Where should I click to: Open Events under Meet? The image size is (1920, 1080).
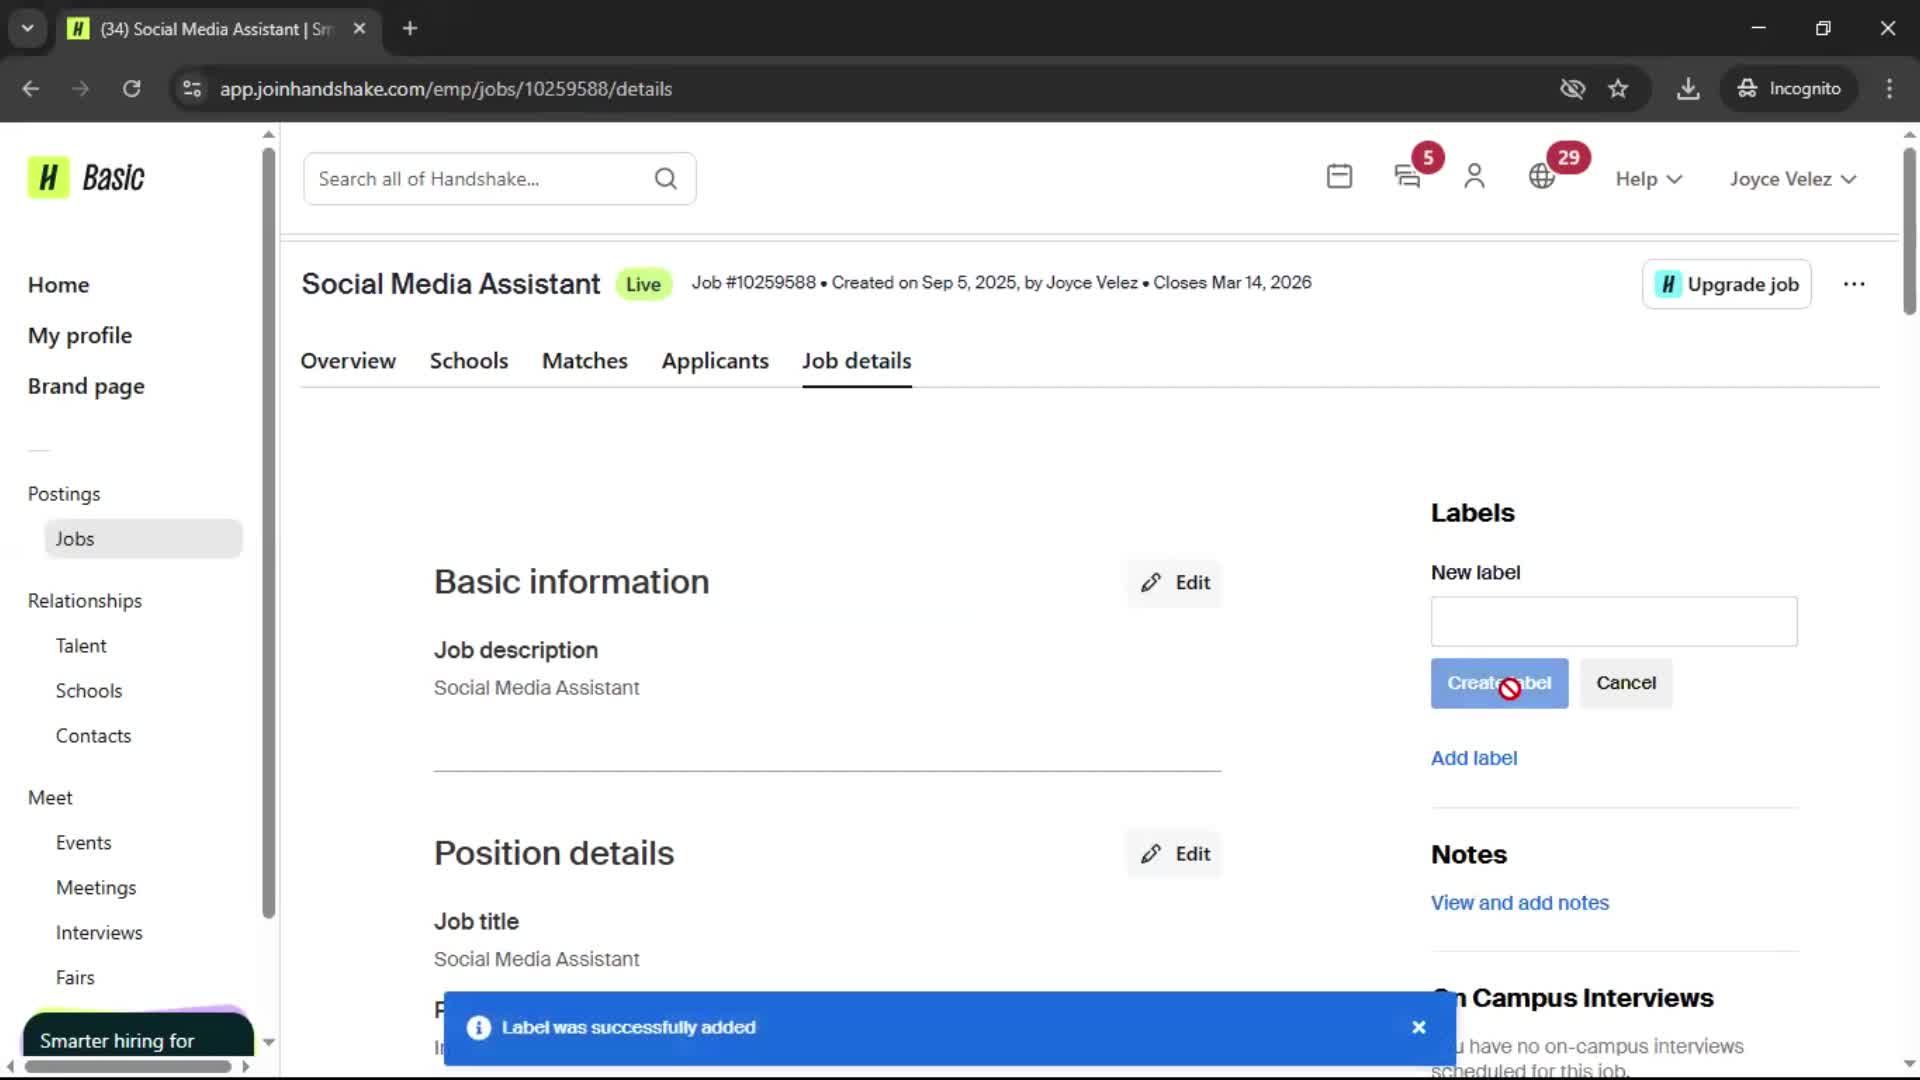click(x=84, y=843)
